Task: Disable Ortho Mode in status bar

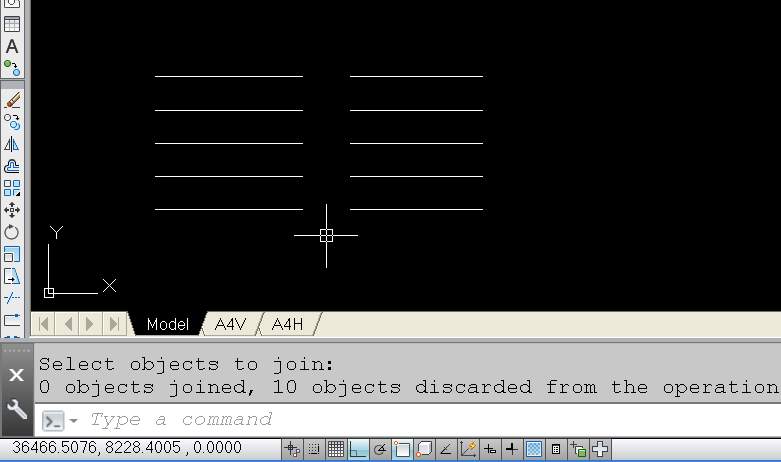Action: pos(358,450)
